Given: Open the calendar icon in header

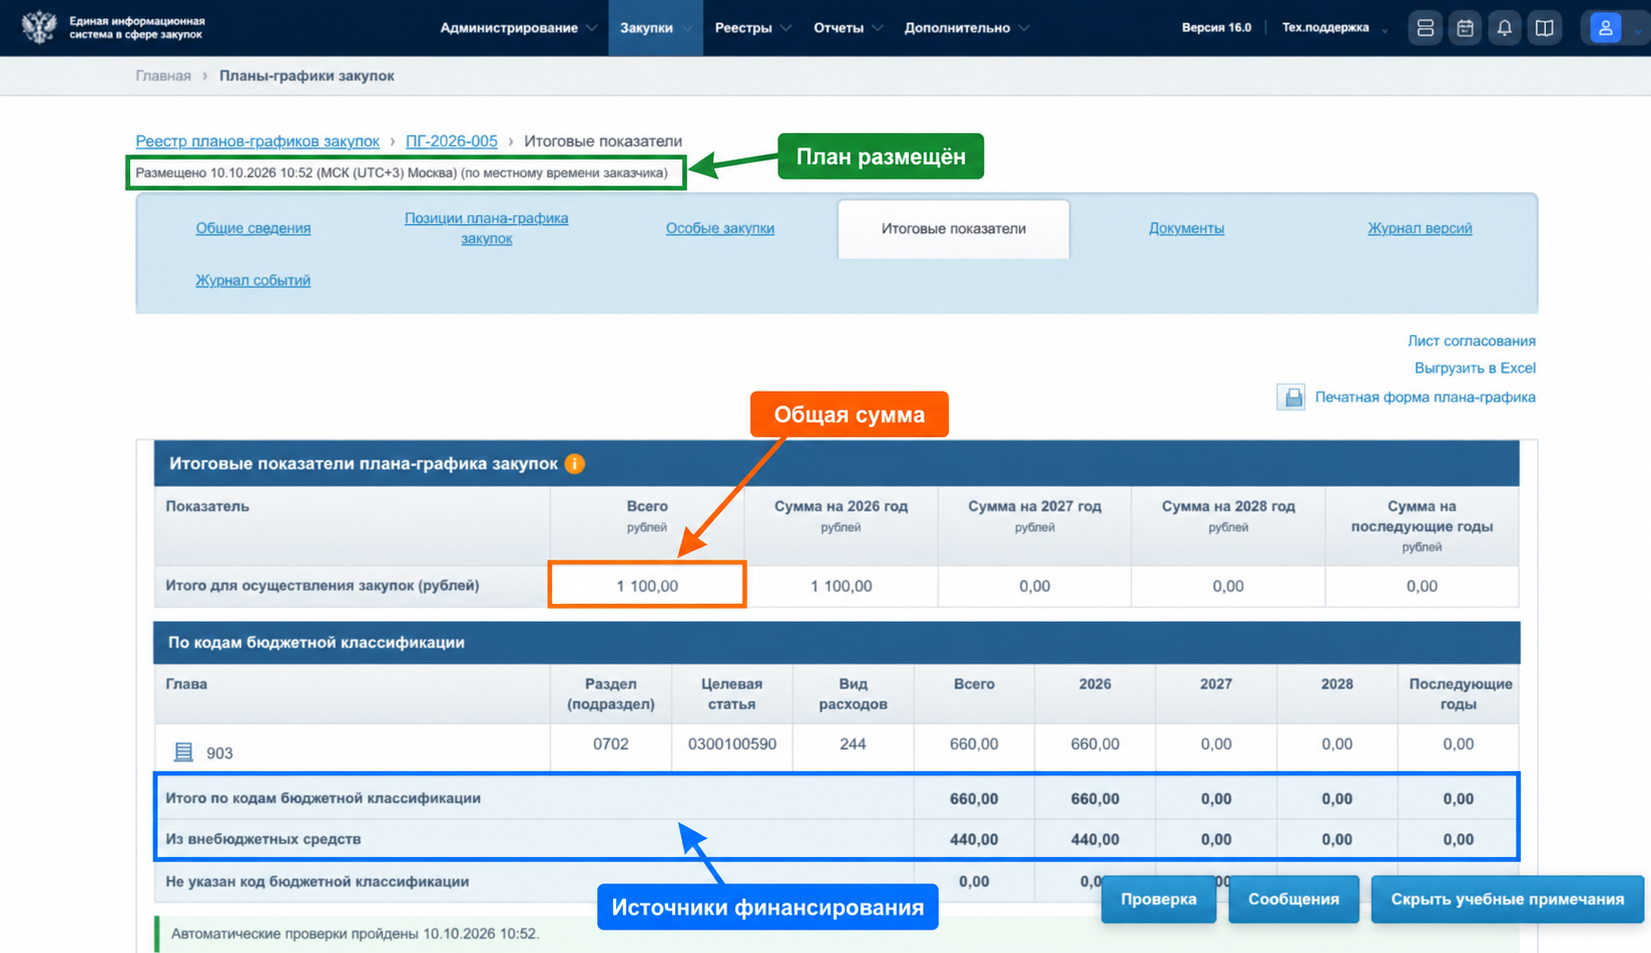Looking at the screenshot, I should coord(1465,28).
